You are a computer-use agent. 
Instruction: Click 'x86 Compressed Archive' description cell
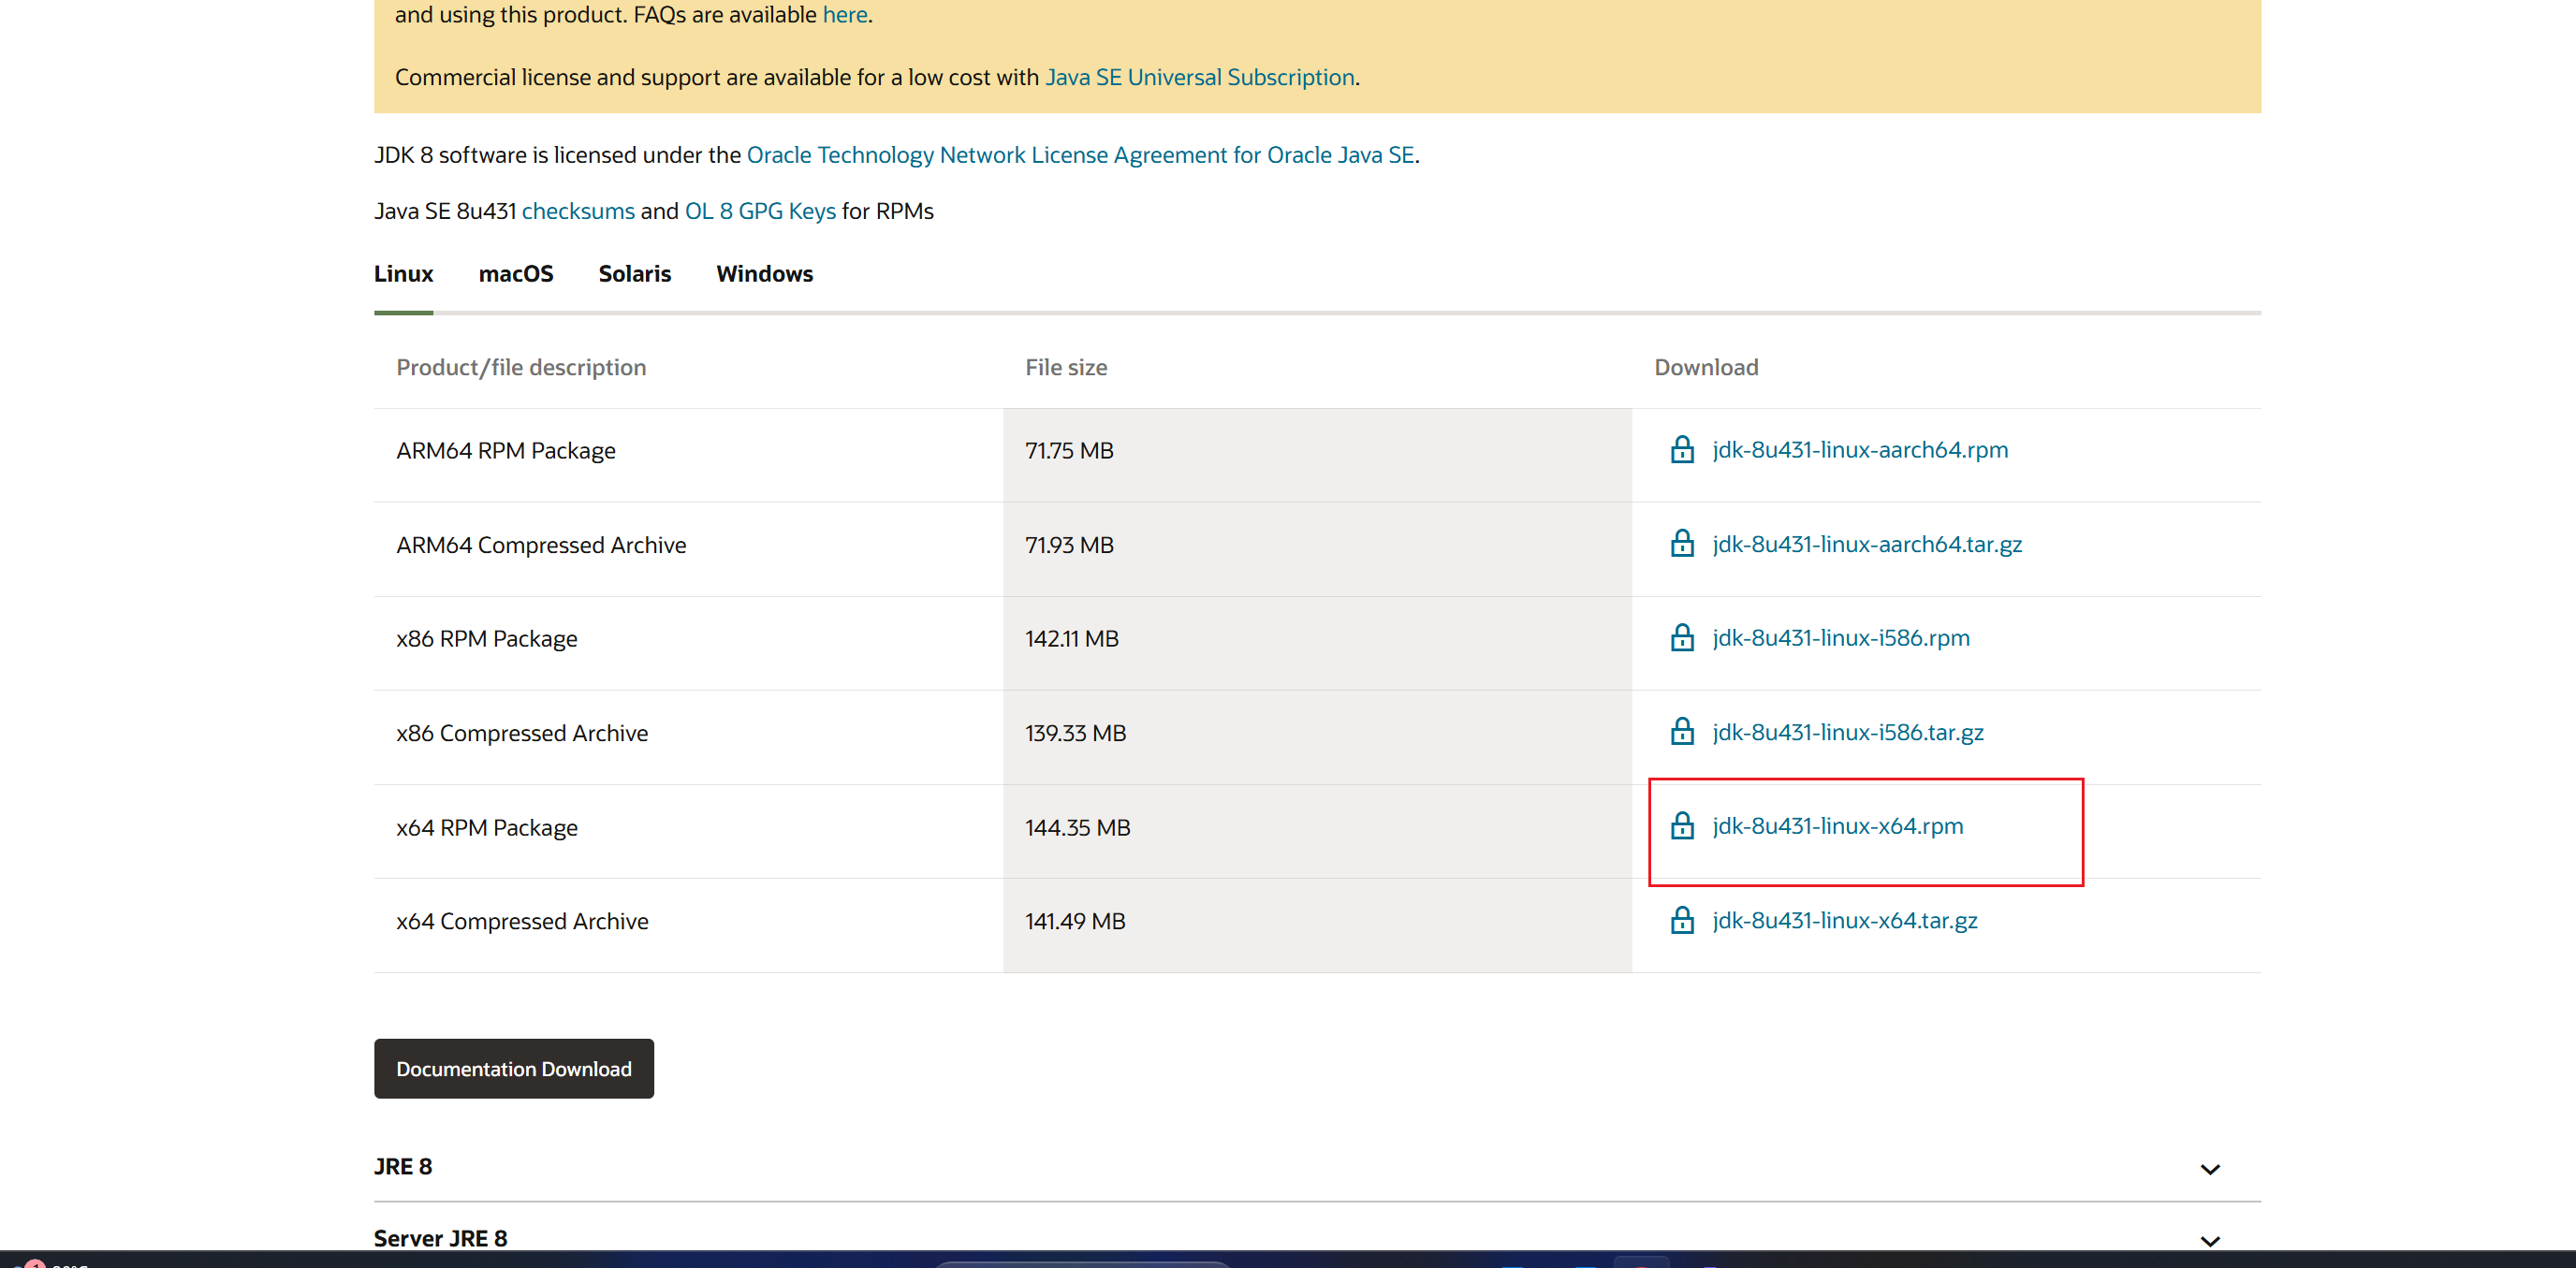pos(688,737)
